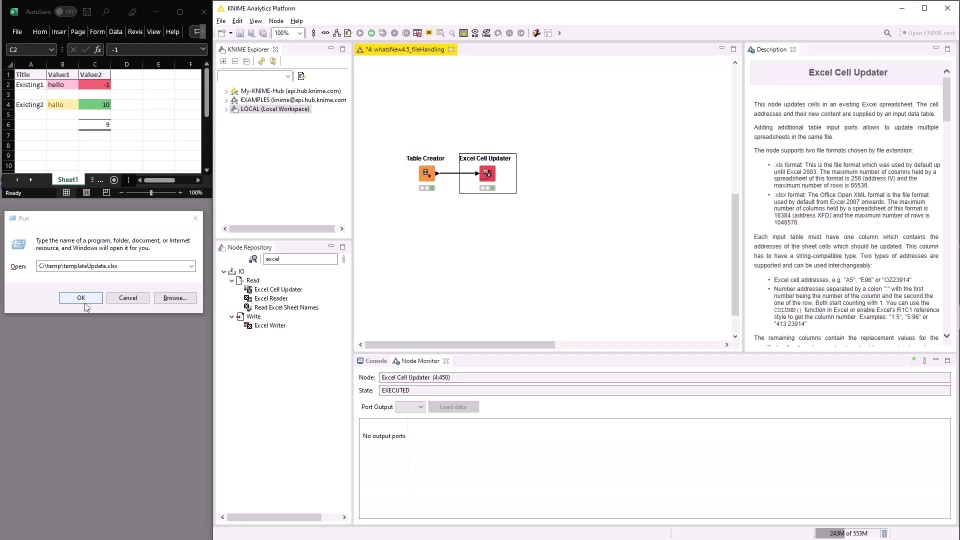Viewport: 960px width, 540px height.
Task: Open Excel search magnifier in title bar
Action: click(x=106, y=12)
